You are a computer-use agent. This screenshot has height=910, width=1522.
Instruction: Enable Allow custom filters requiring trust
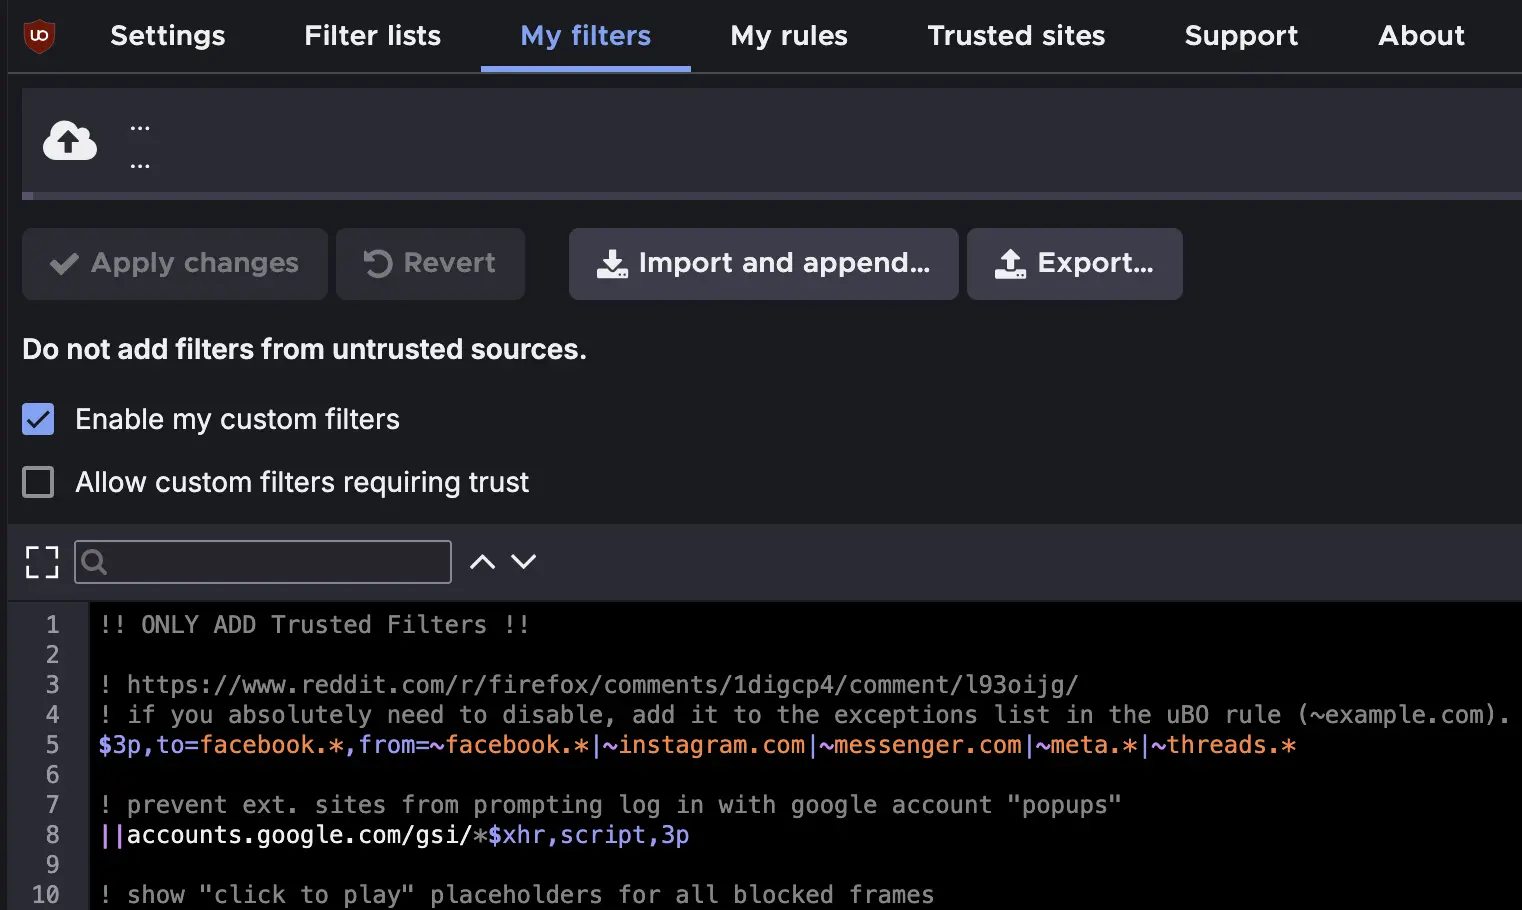[x=38, y=482]
